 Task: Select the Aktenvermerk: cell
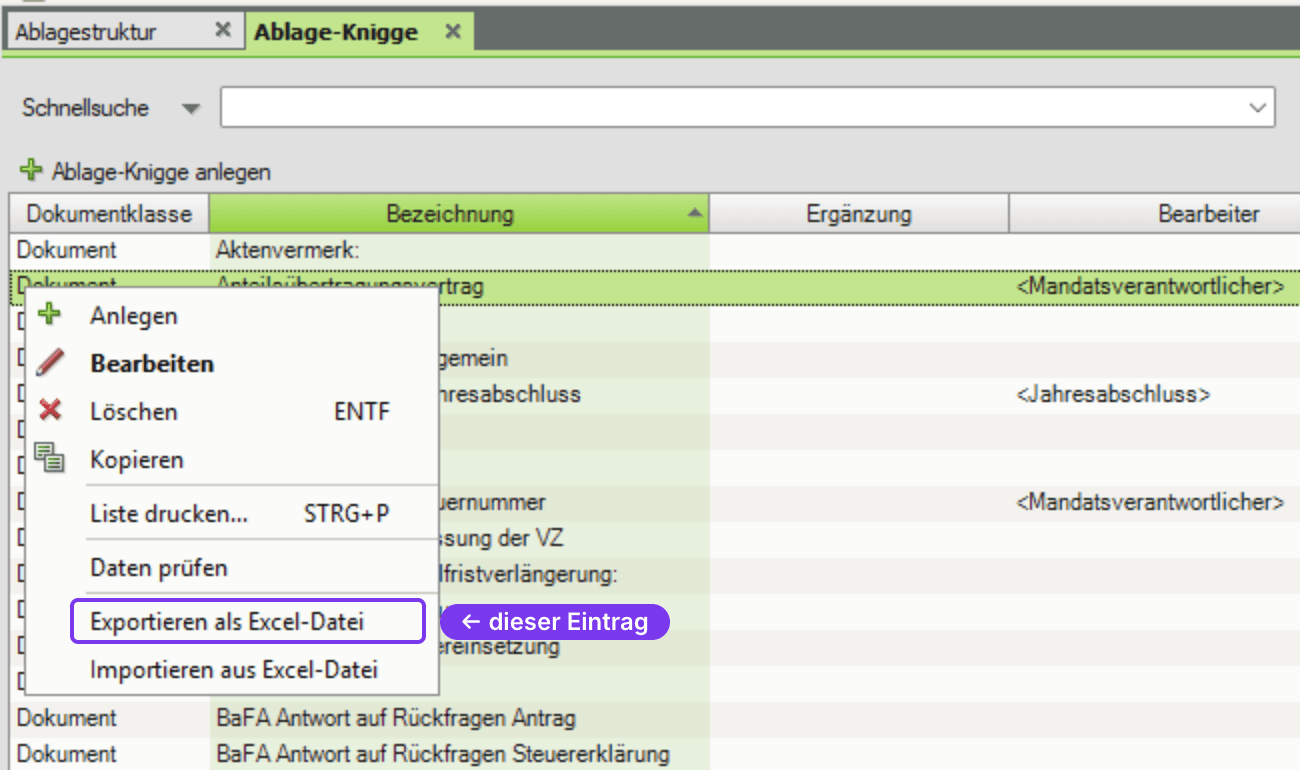[x=459, y=250]
